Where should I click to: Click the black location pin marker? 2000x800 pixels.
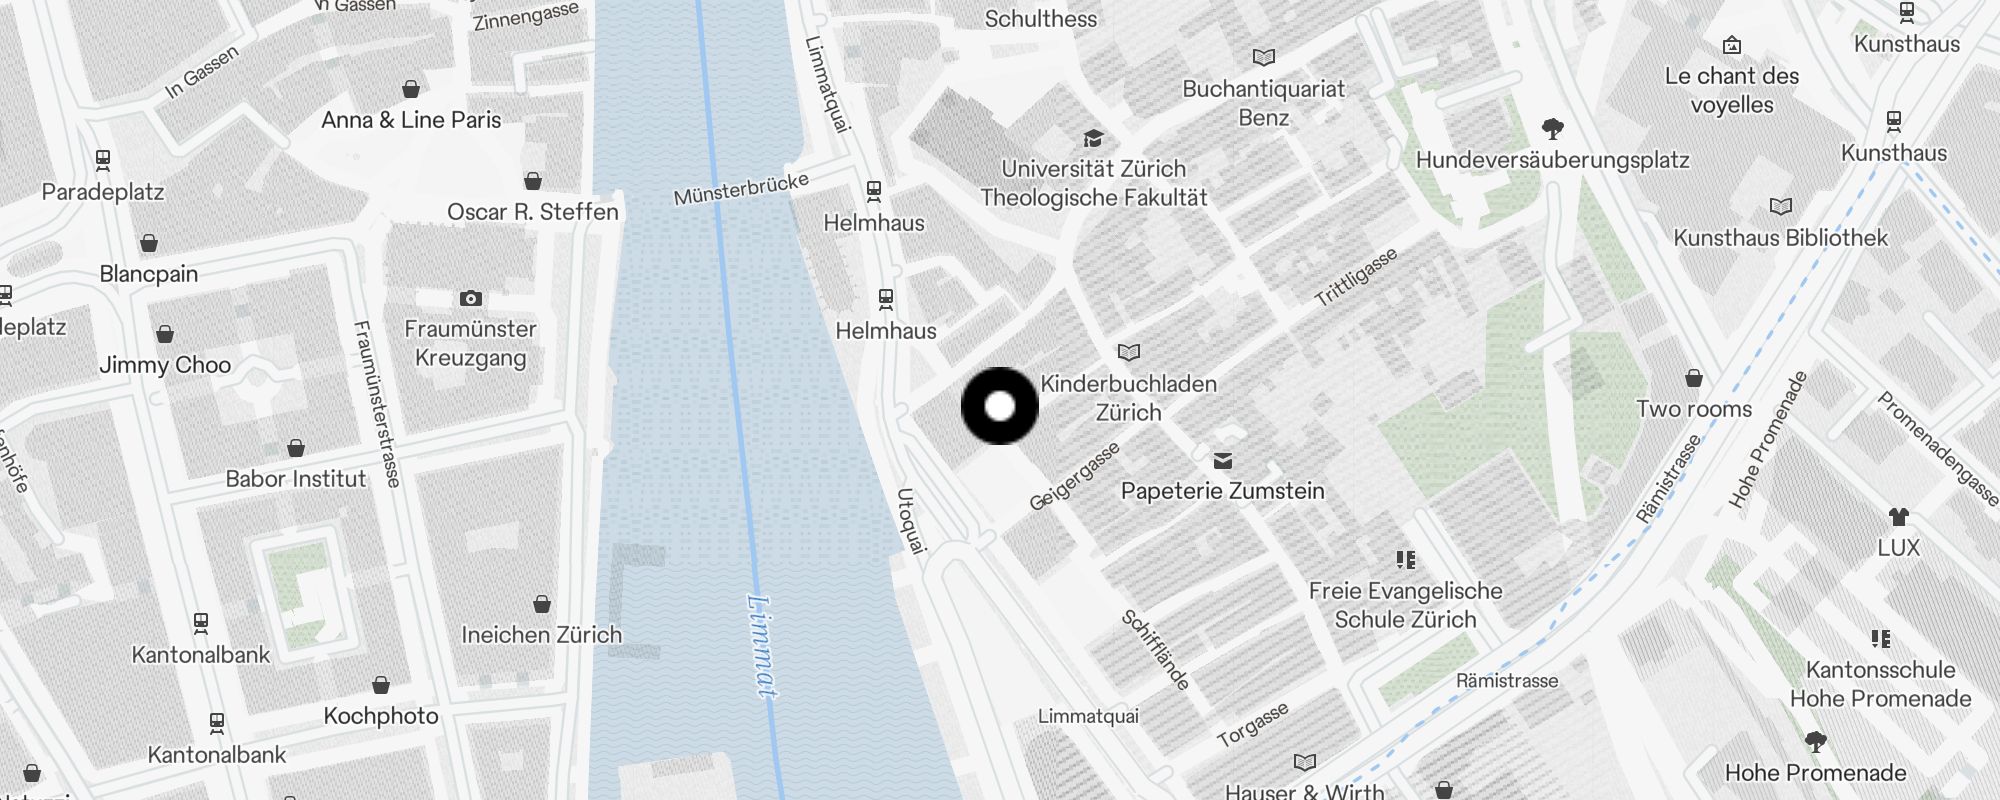[x=1000, y=406]
